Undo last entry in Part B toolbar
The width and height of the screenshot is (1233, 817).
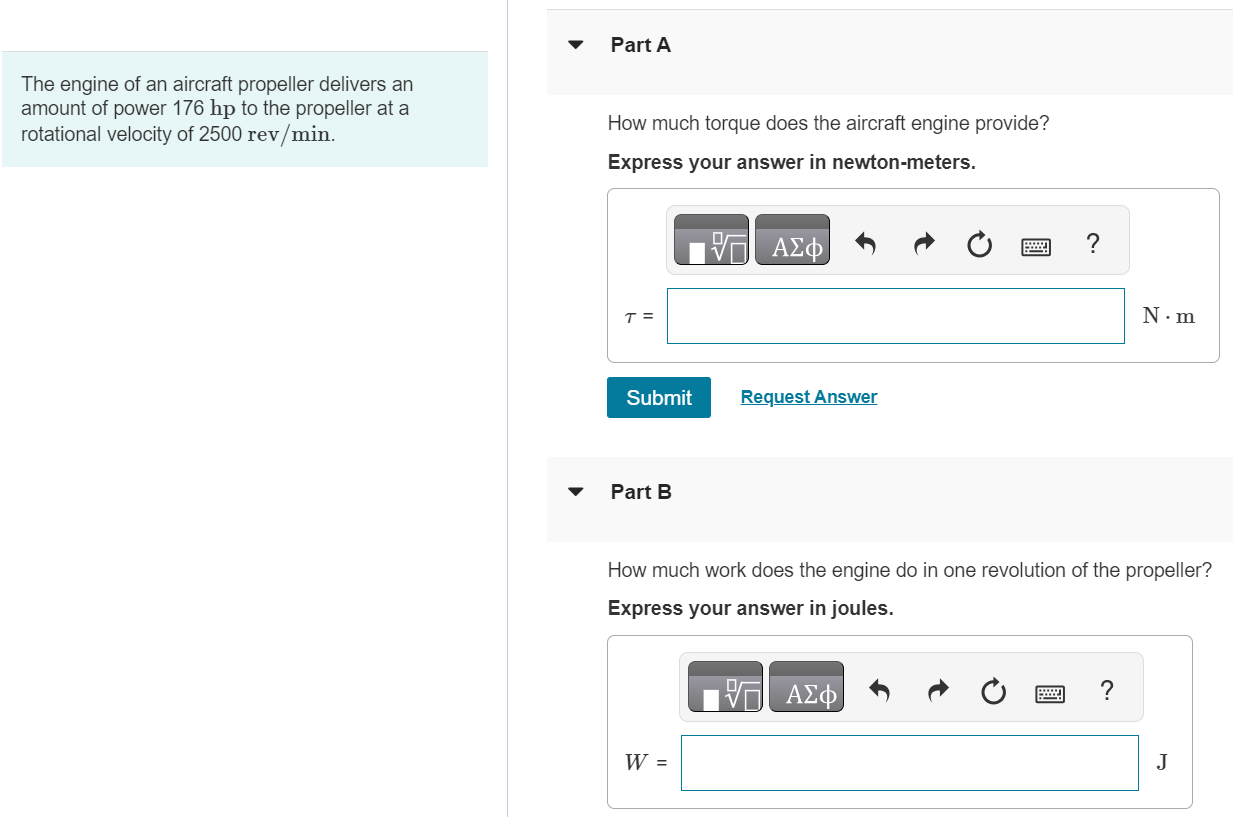(x=881, y=690)
